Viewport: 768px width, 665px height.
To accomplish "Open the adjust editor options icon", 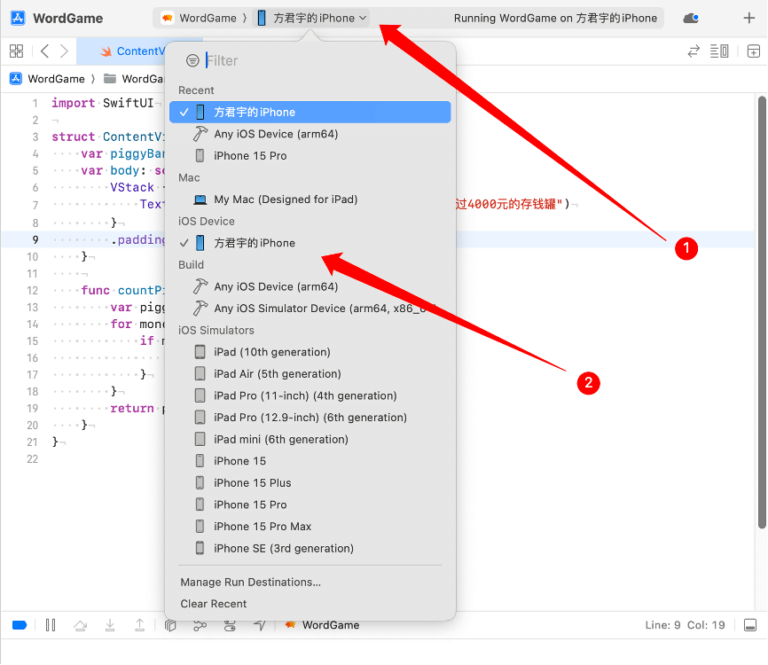I will (x=719, y=51).
